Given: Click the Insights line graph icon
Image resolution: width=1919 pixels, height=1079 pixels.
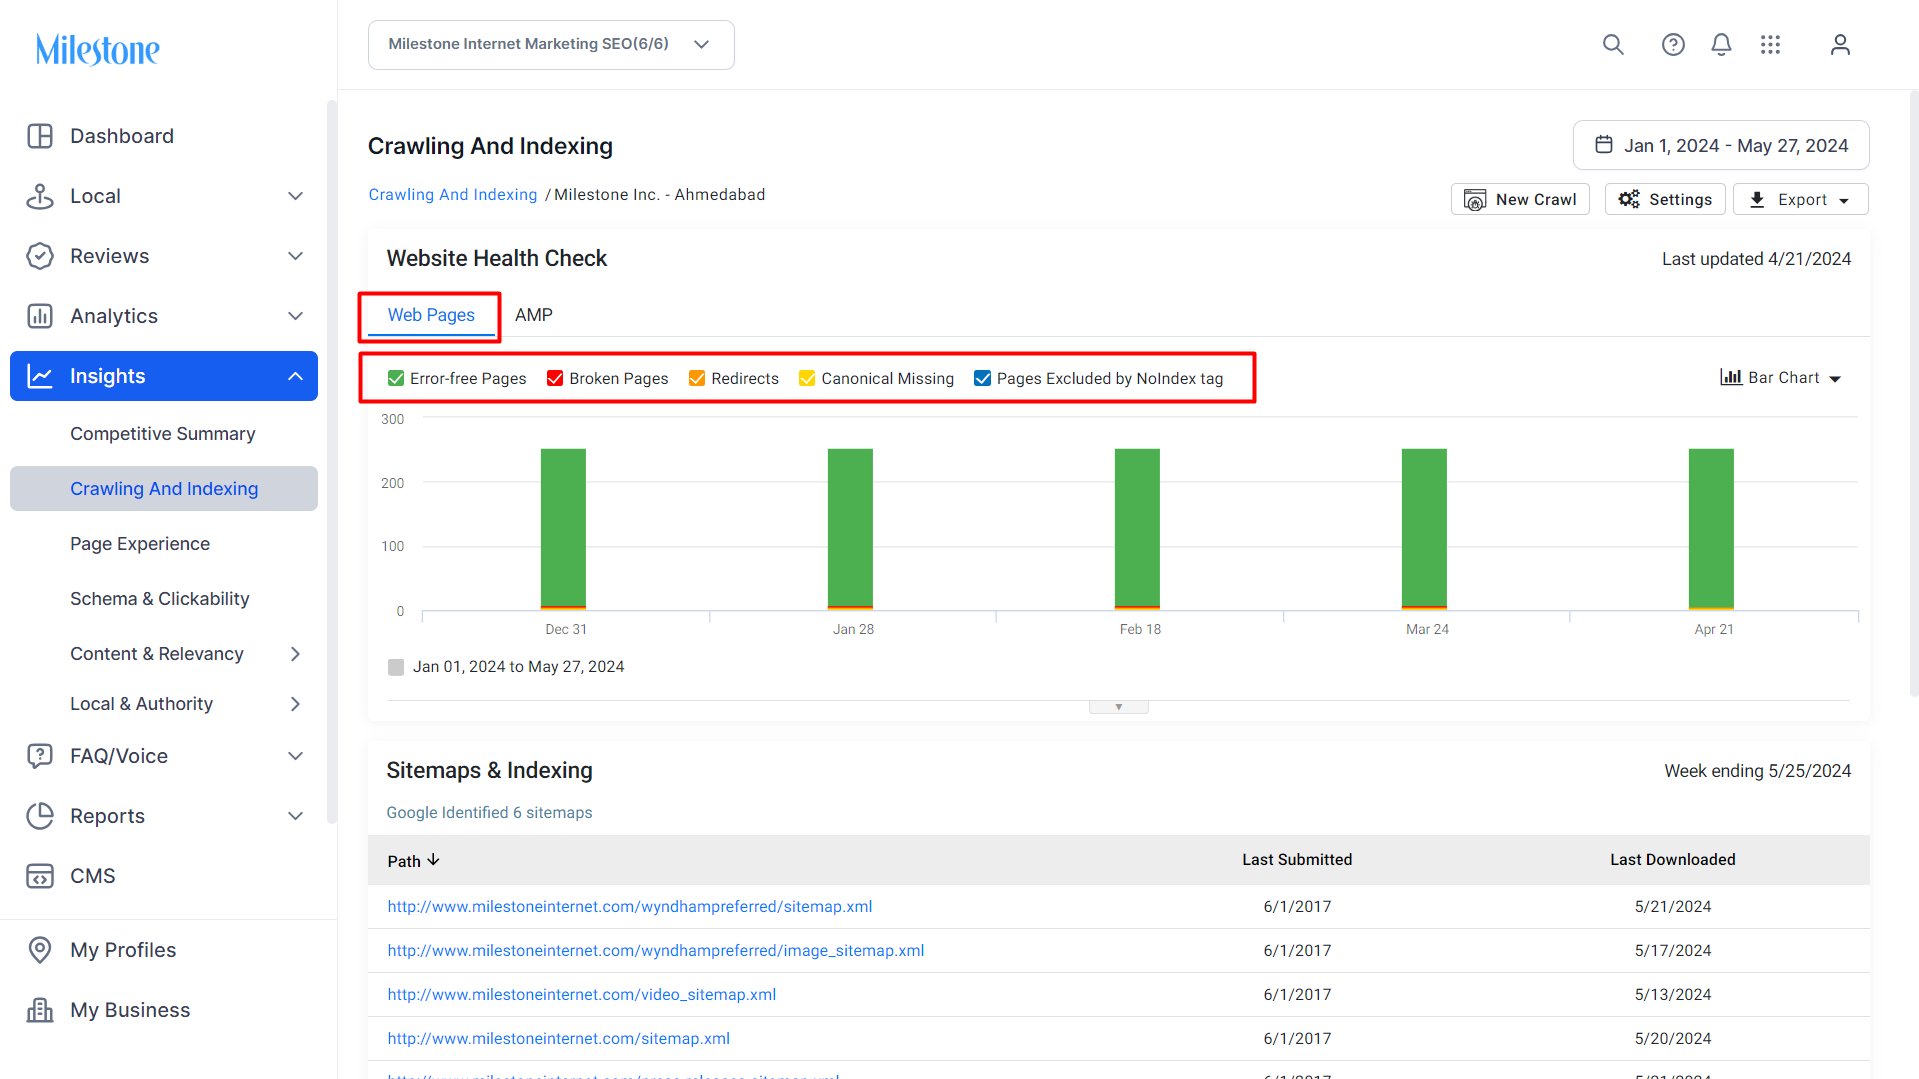Looking at the screenshot, I should click(40, 376).
